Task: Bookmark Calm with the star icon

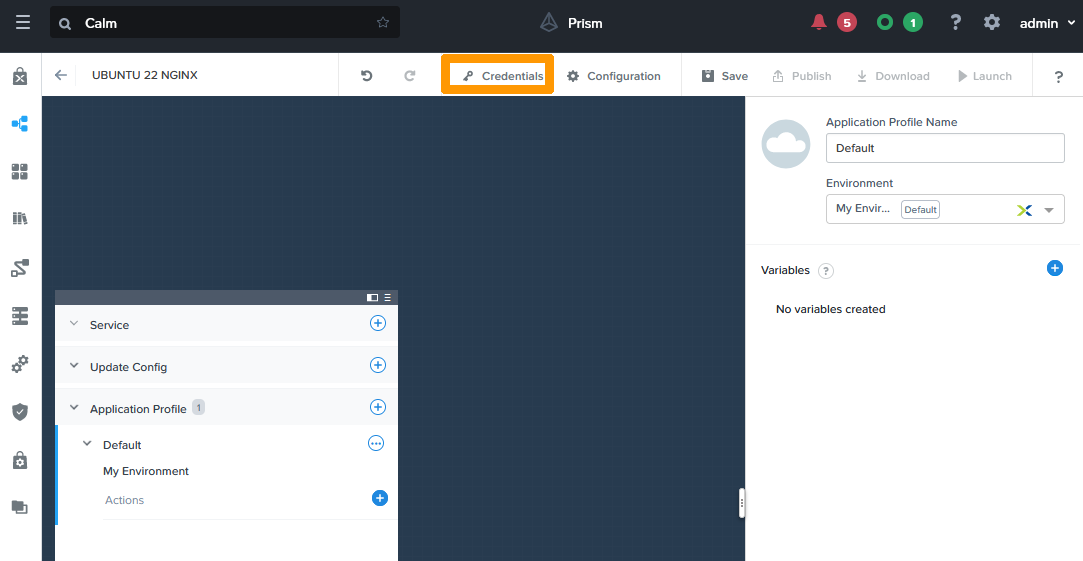Action: click(383, 22)
